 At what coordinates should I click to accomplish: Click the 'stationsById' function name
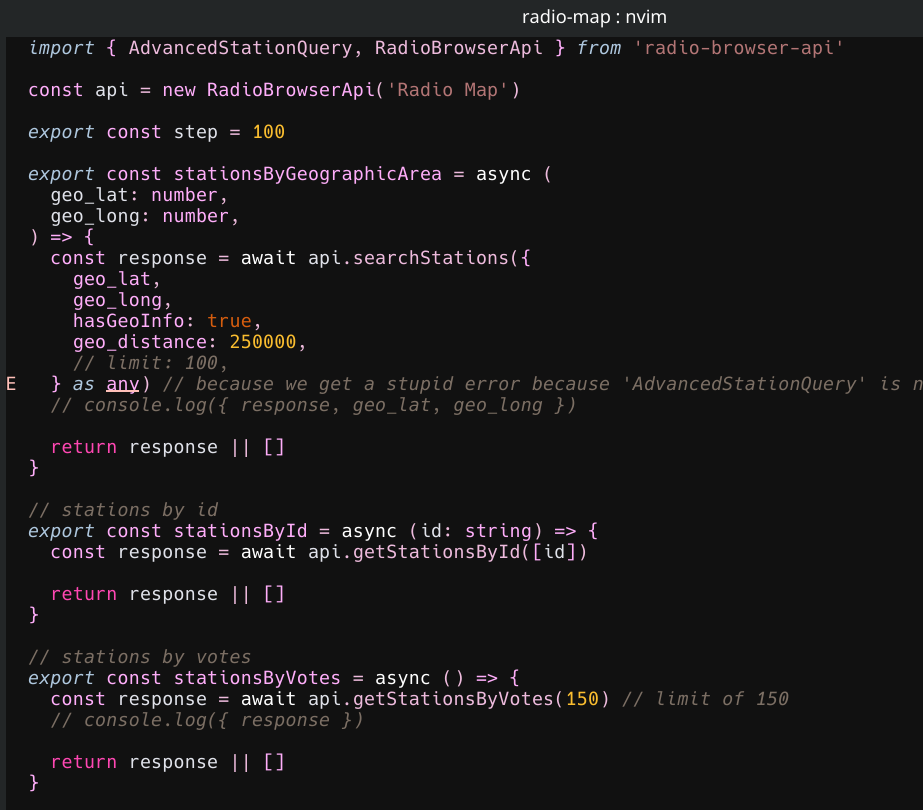click(240, 531)
